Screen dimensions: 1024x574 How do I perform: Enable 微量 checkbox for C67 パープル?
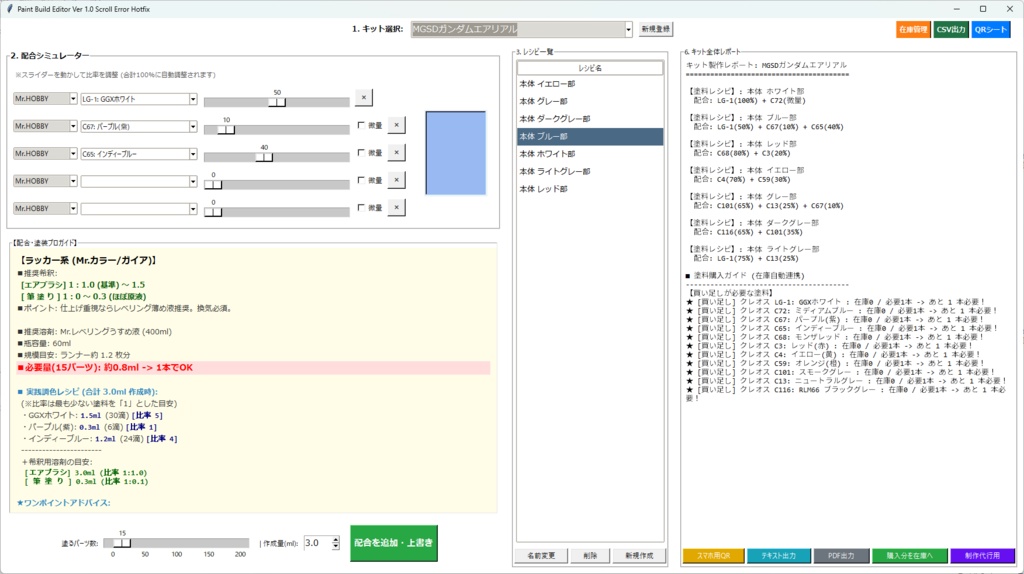click(361, 125)
